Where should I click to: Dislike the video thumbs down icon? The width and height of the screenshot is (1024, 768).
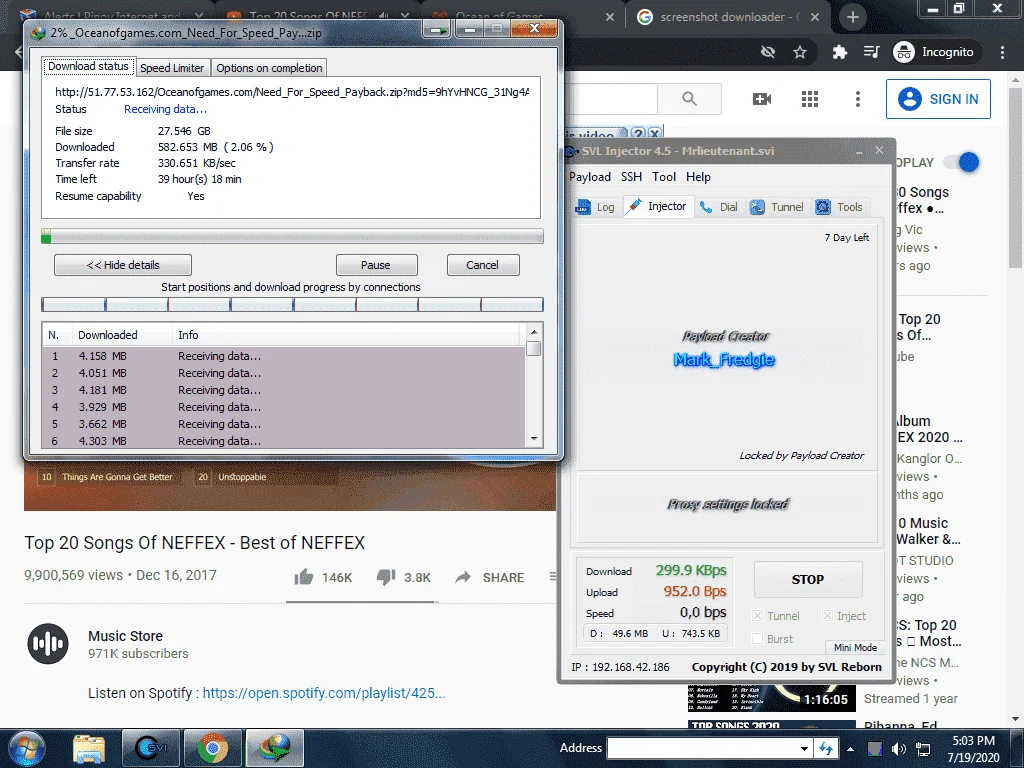pyautogui.click(x=386, y=577)
